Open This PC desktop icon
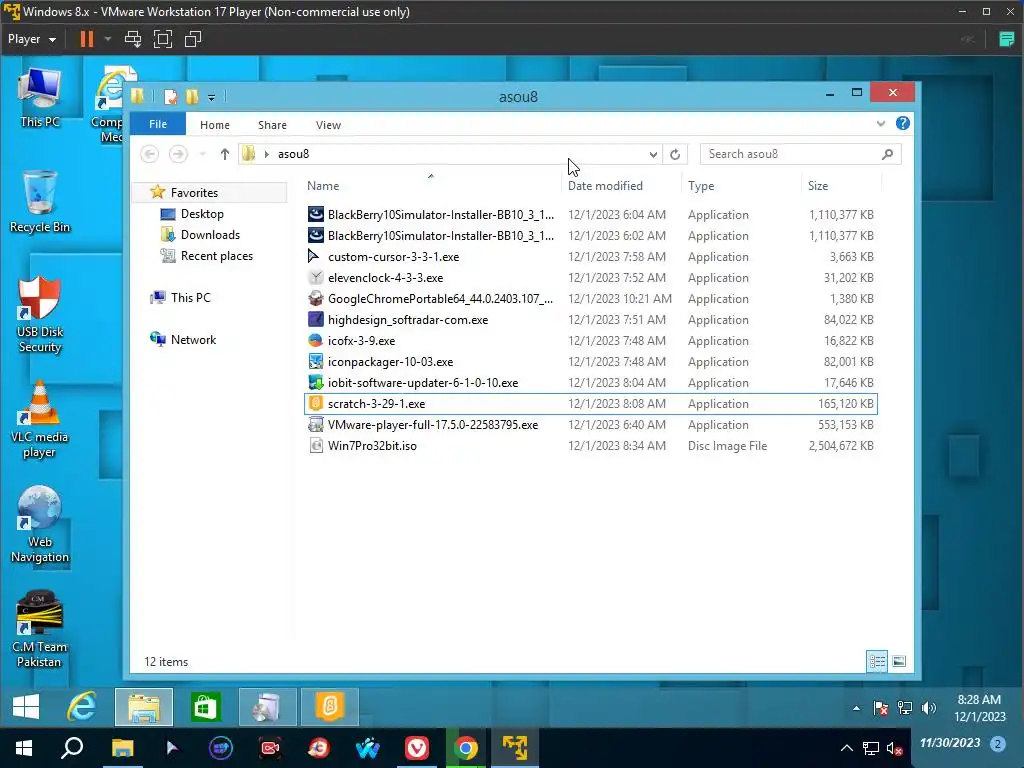Image resolution: width=1024 pixels, height=768 pixels. point(40,97)
